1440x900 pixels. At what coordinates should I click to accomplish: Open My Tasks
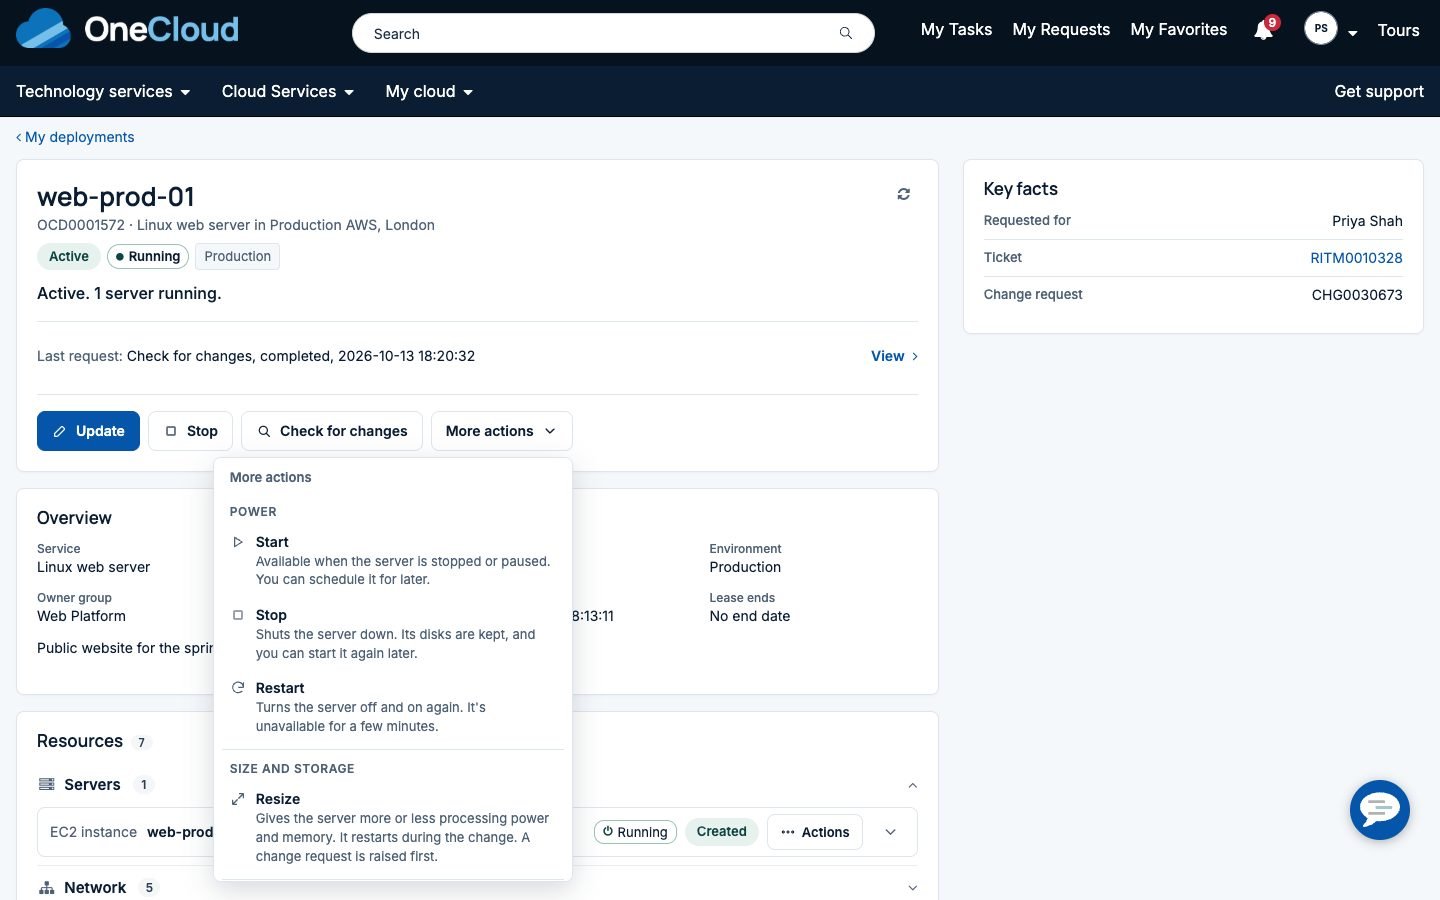tap(956, 30)
